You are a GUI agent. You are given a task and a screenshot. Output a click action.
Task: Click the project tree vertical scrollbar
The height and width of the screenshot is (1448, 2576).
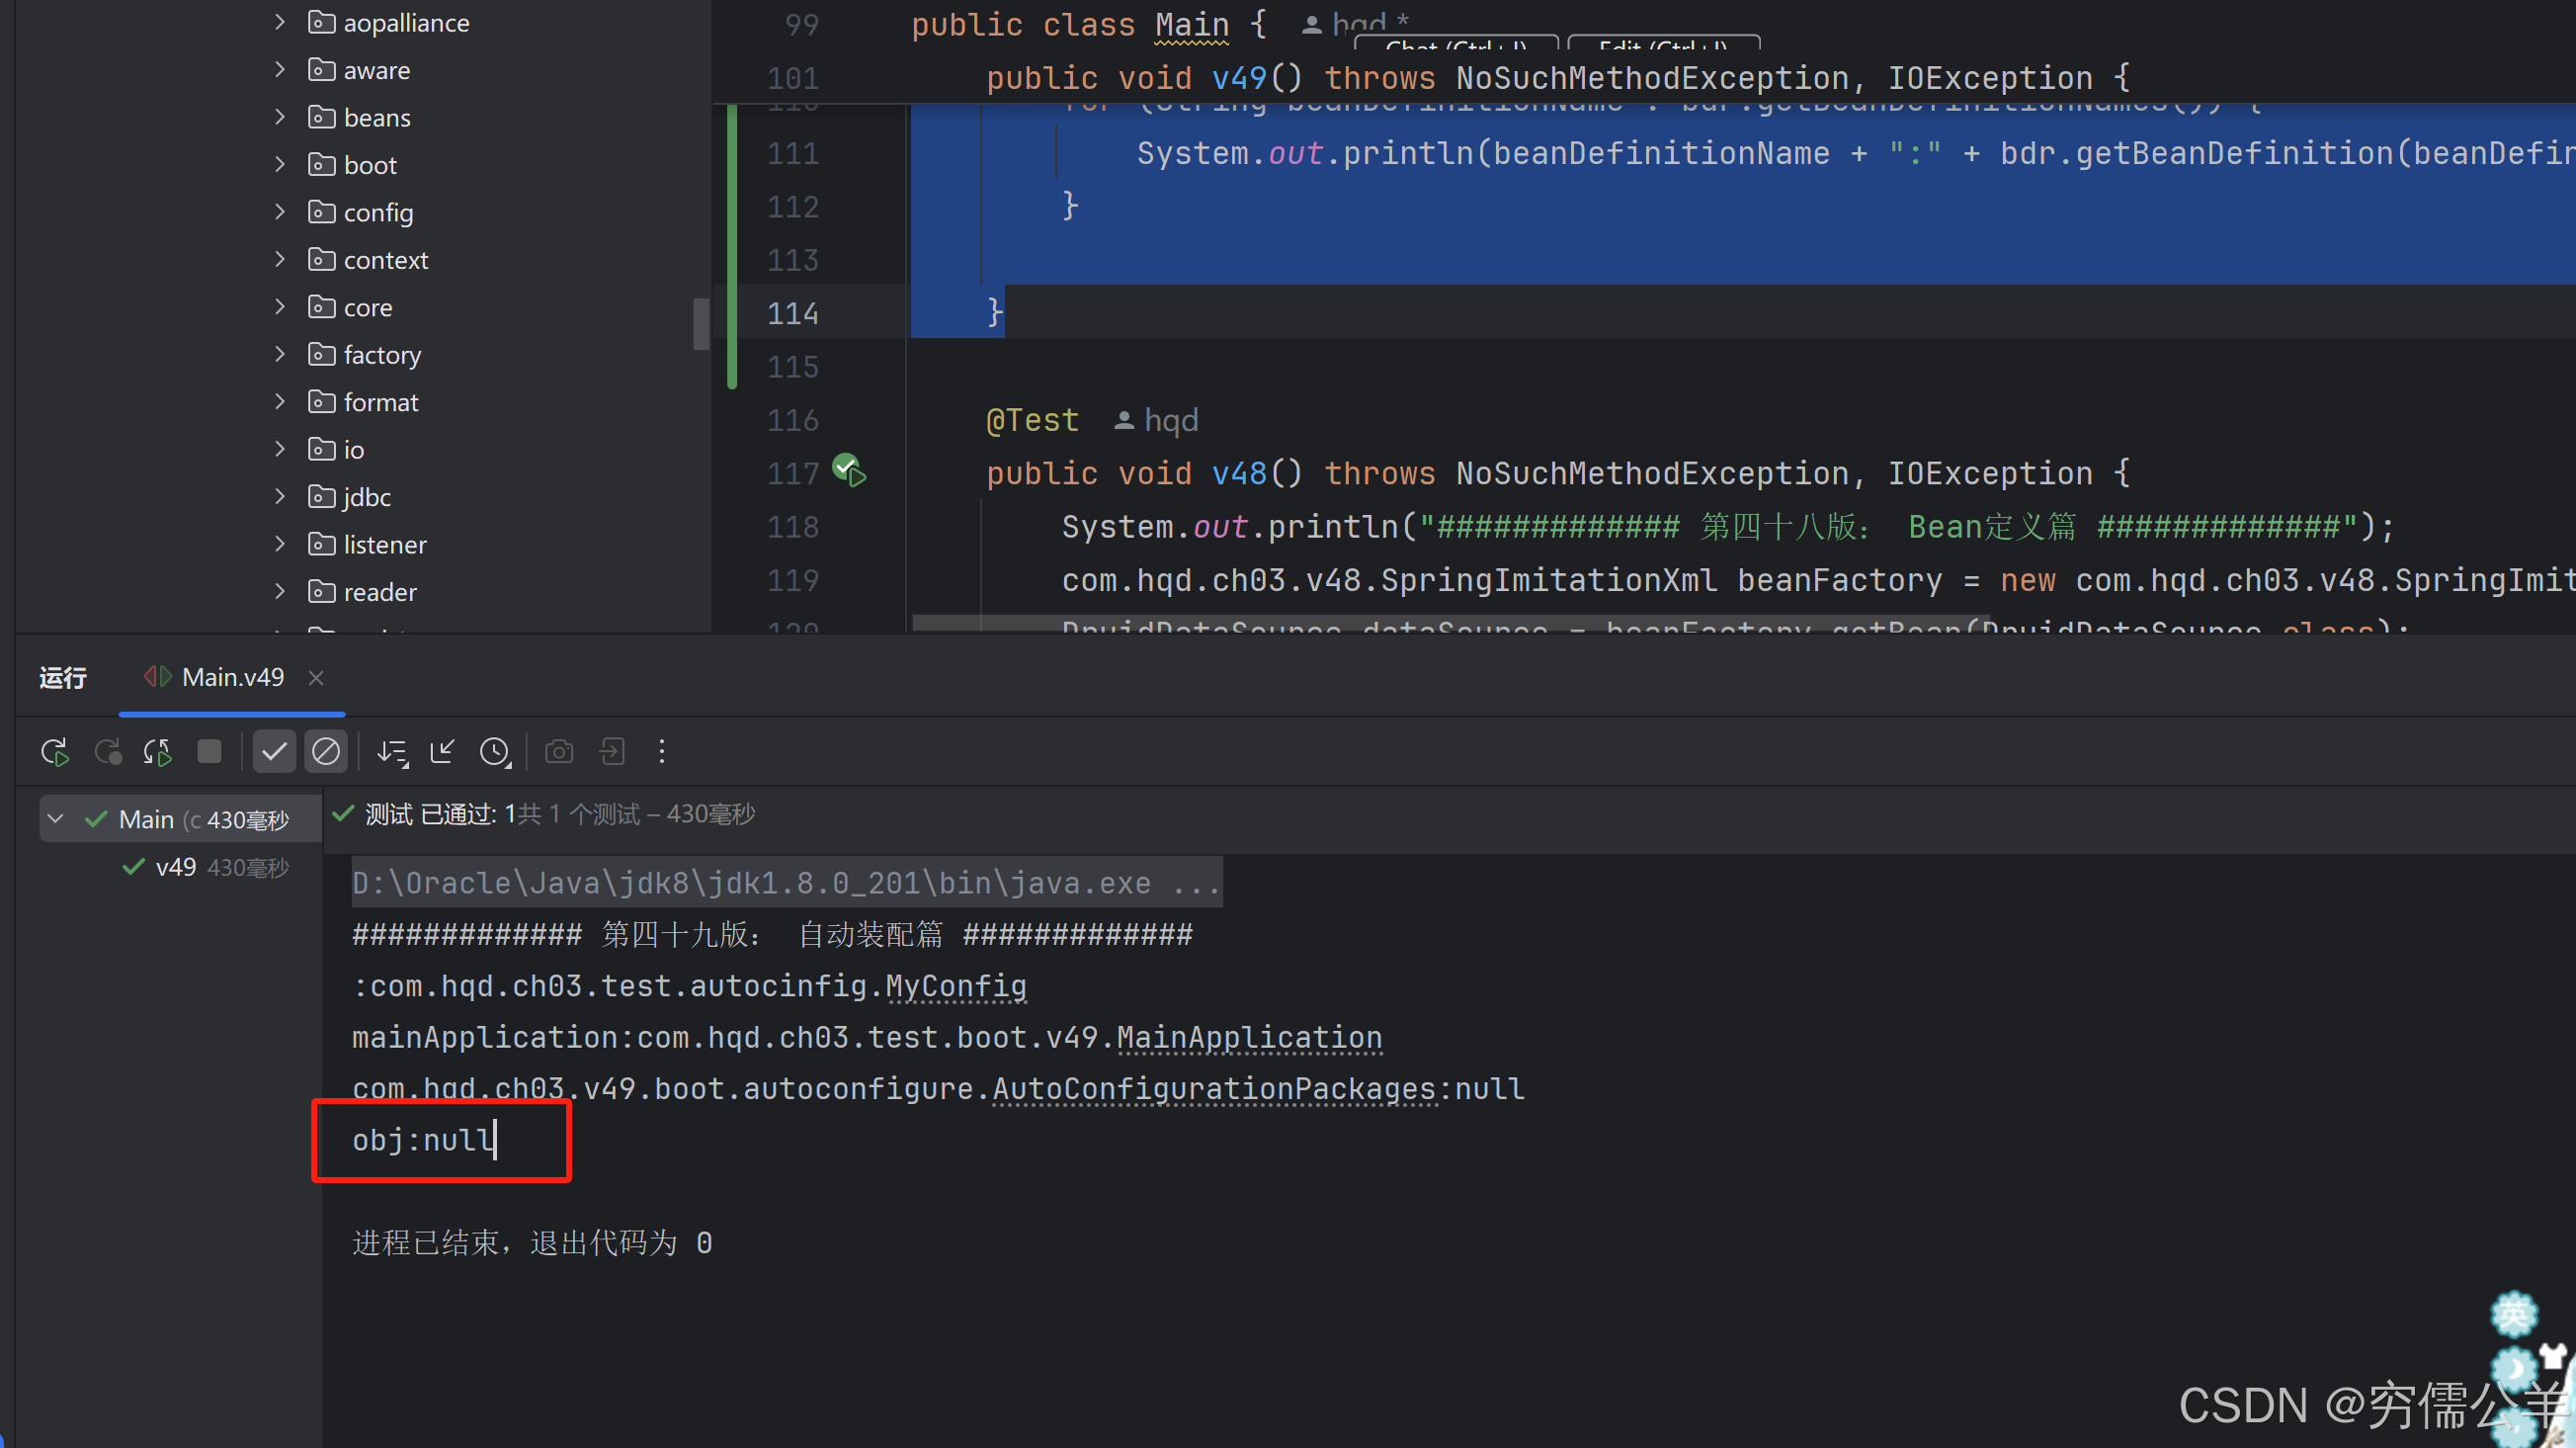[x=701, y=324]
